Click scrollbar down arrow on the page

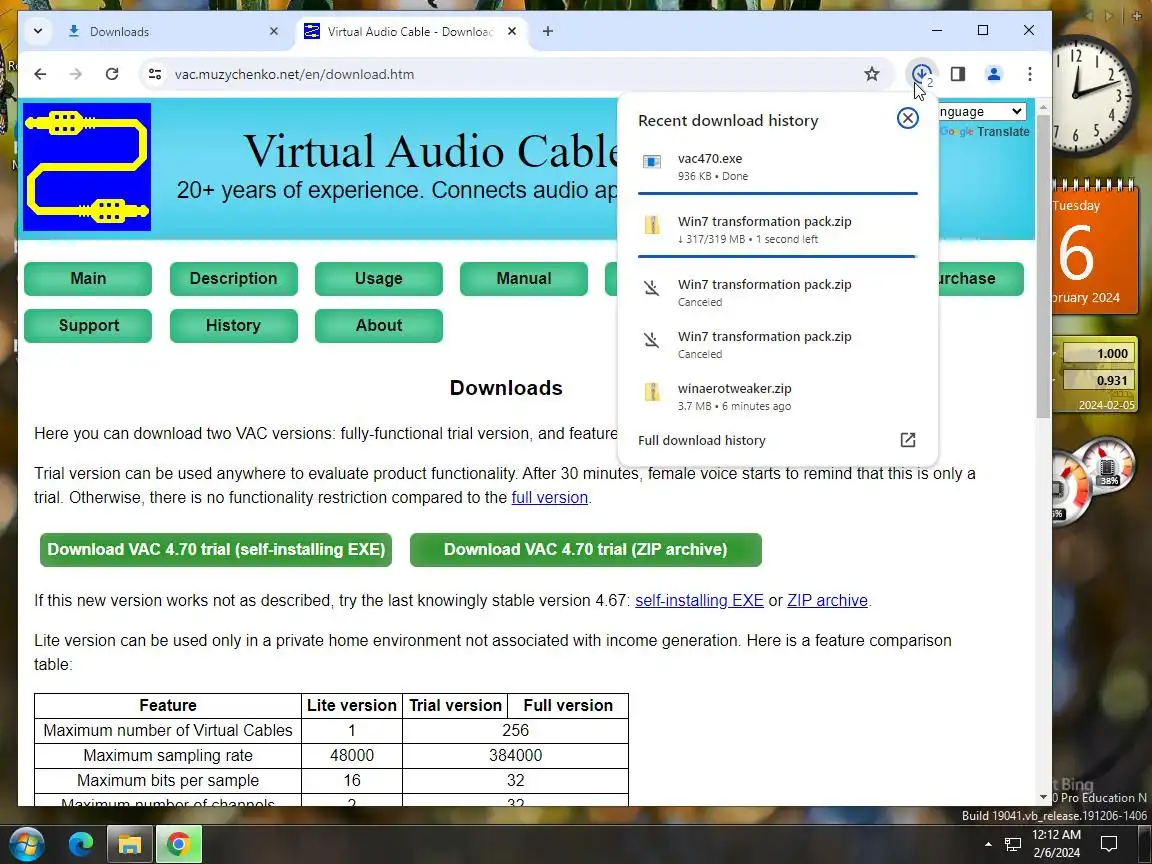[x=1043, y=797]
